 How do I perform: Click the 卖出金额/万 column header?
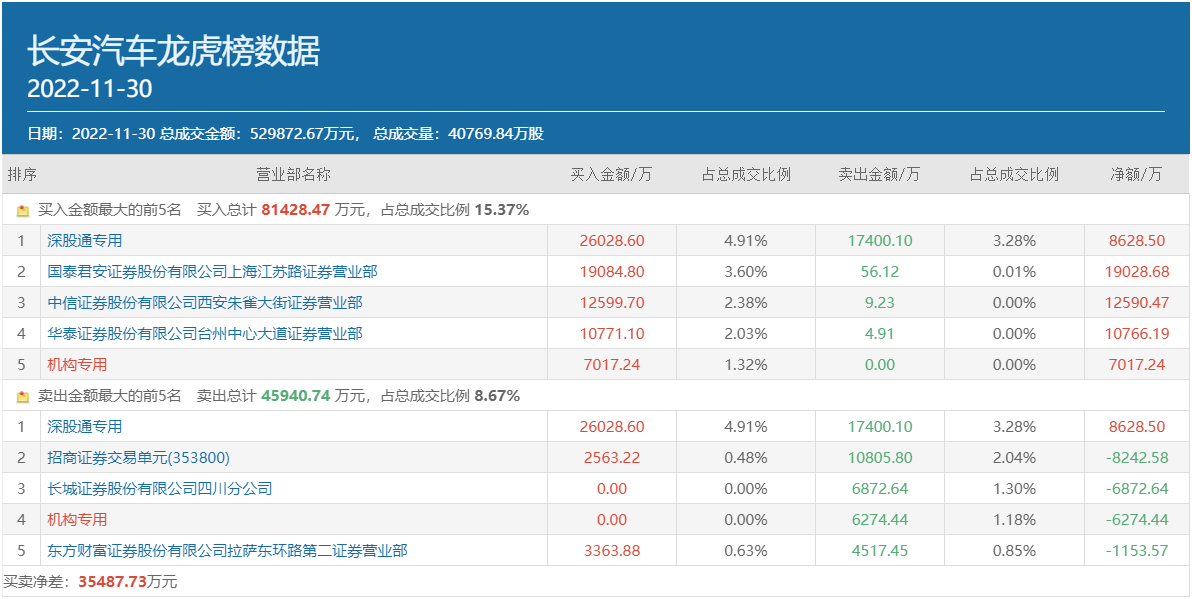pyautogui.click(x=879, y=174)
